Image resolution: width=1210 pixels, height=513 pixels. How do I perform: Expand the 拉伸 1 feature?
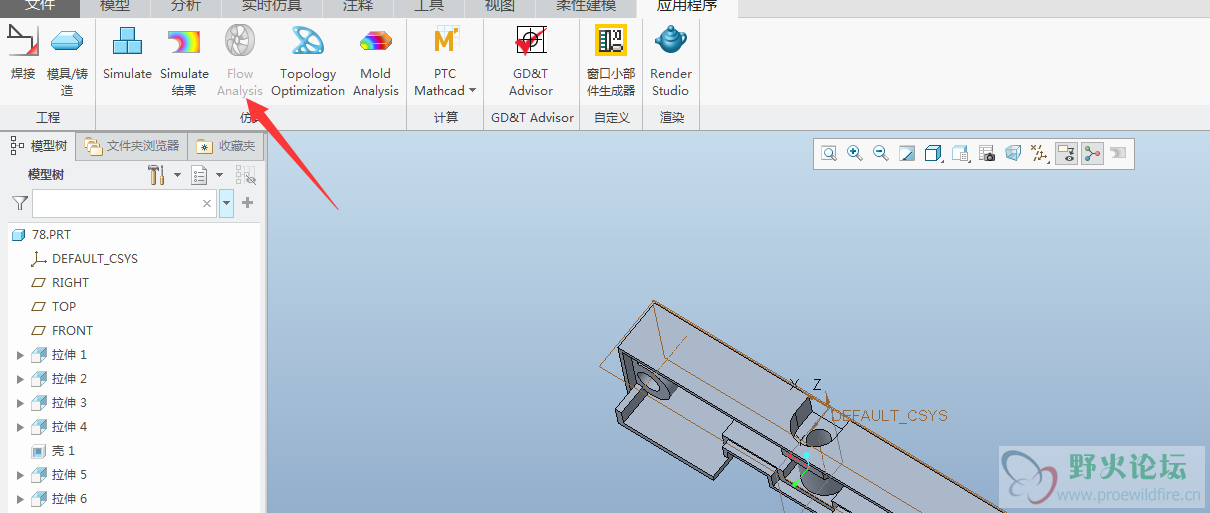[x=20, y=355]
